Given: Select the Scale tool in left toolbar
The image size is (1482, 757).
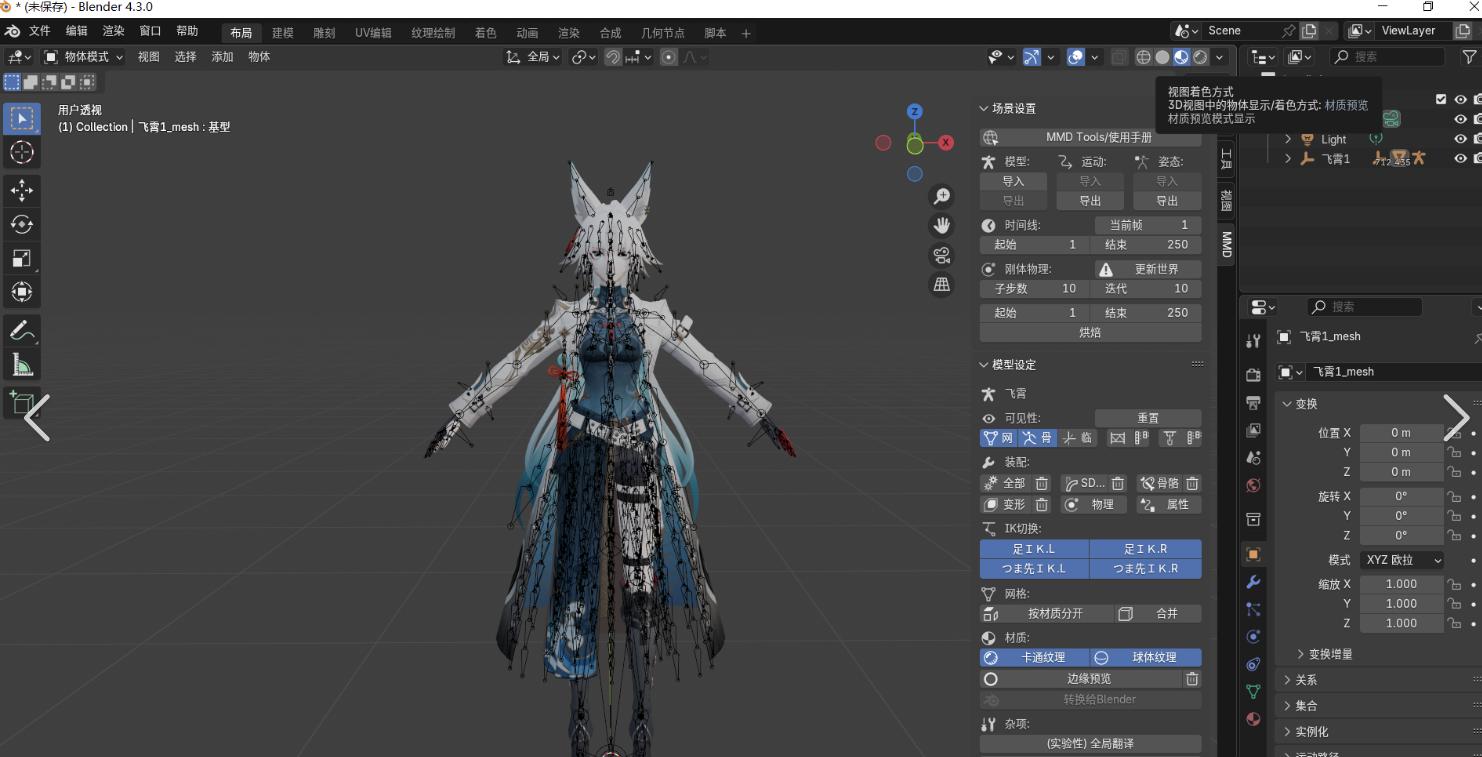Looking at the screenshot, I should pos(22,258).
